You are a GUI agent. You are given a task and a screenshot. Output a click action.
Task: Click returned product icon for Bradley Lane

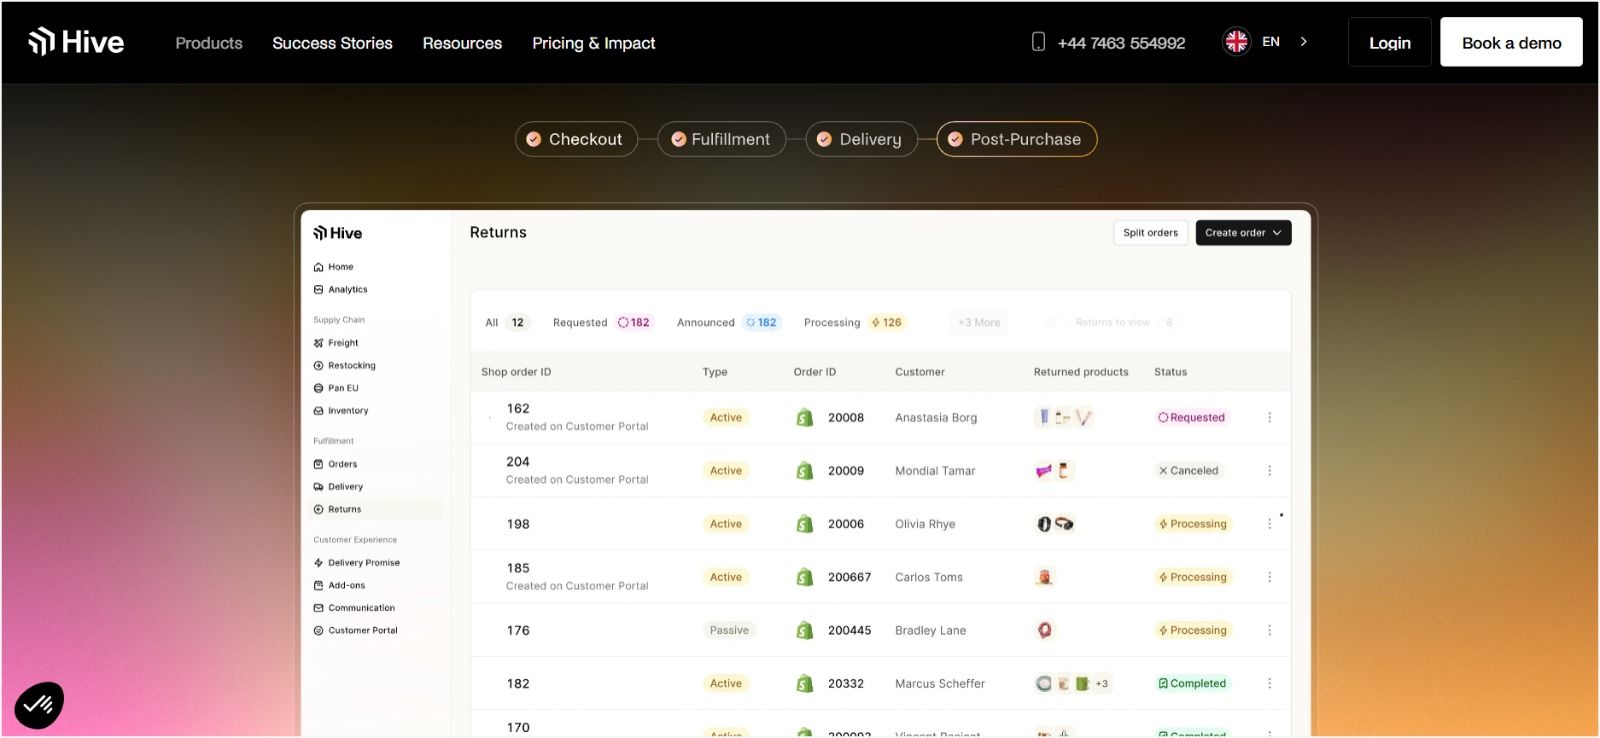(x=1044, y=630)
